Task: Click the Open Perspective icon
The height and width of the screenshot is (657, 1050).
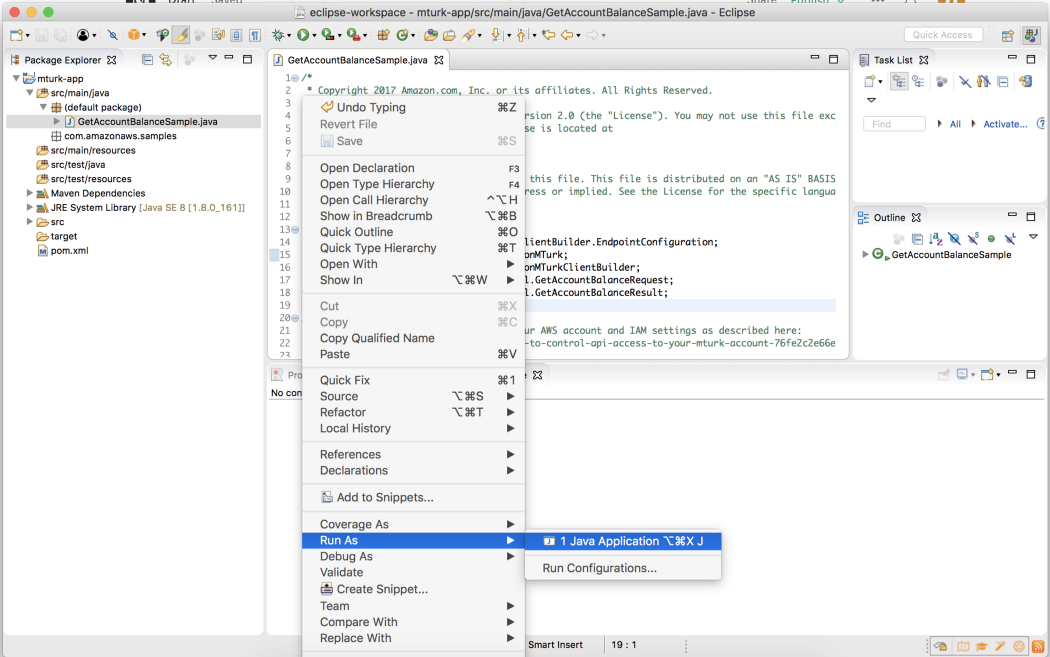Action: tap(1007, 35)
